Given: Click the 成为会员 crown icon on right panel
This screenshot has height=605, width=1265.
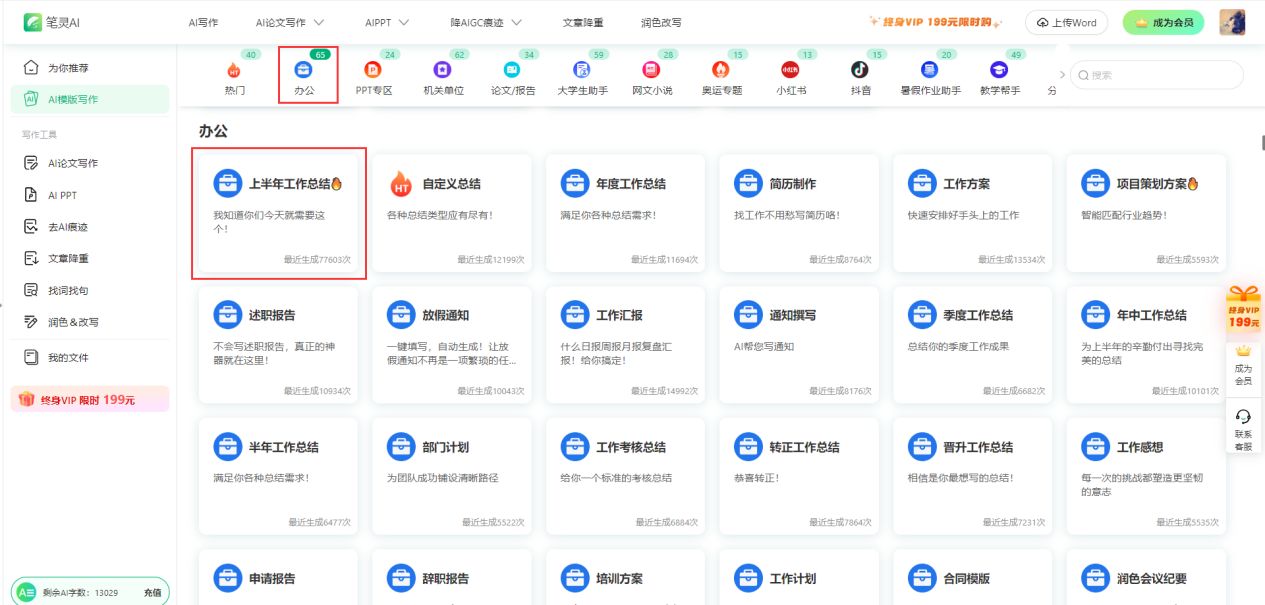Looking at the screenshot, I should [x=1243, y=351].
